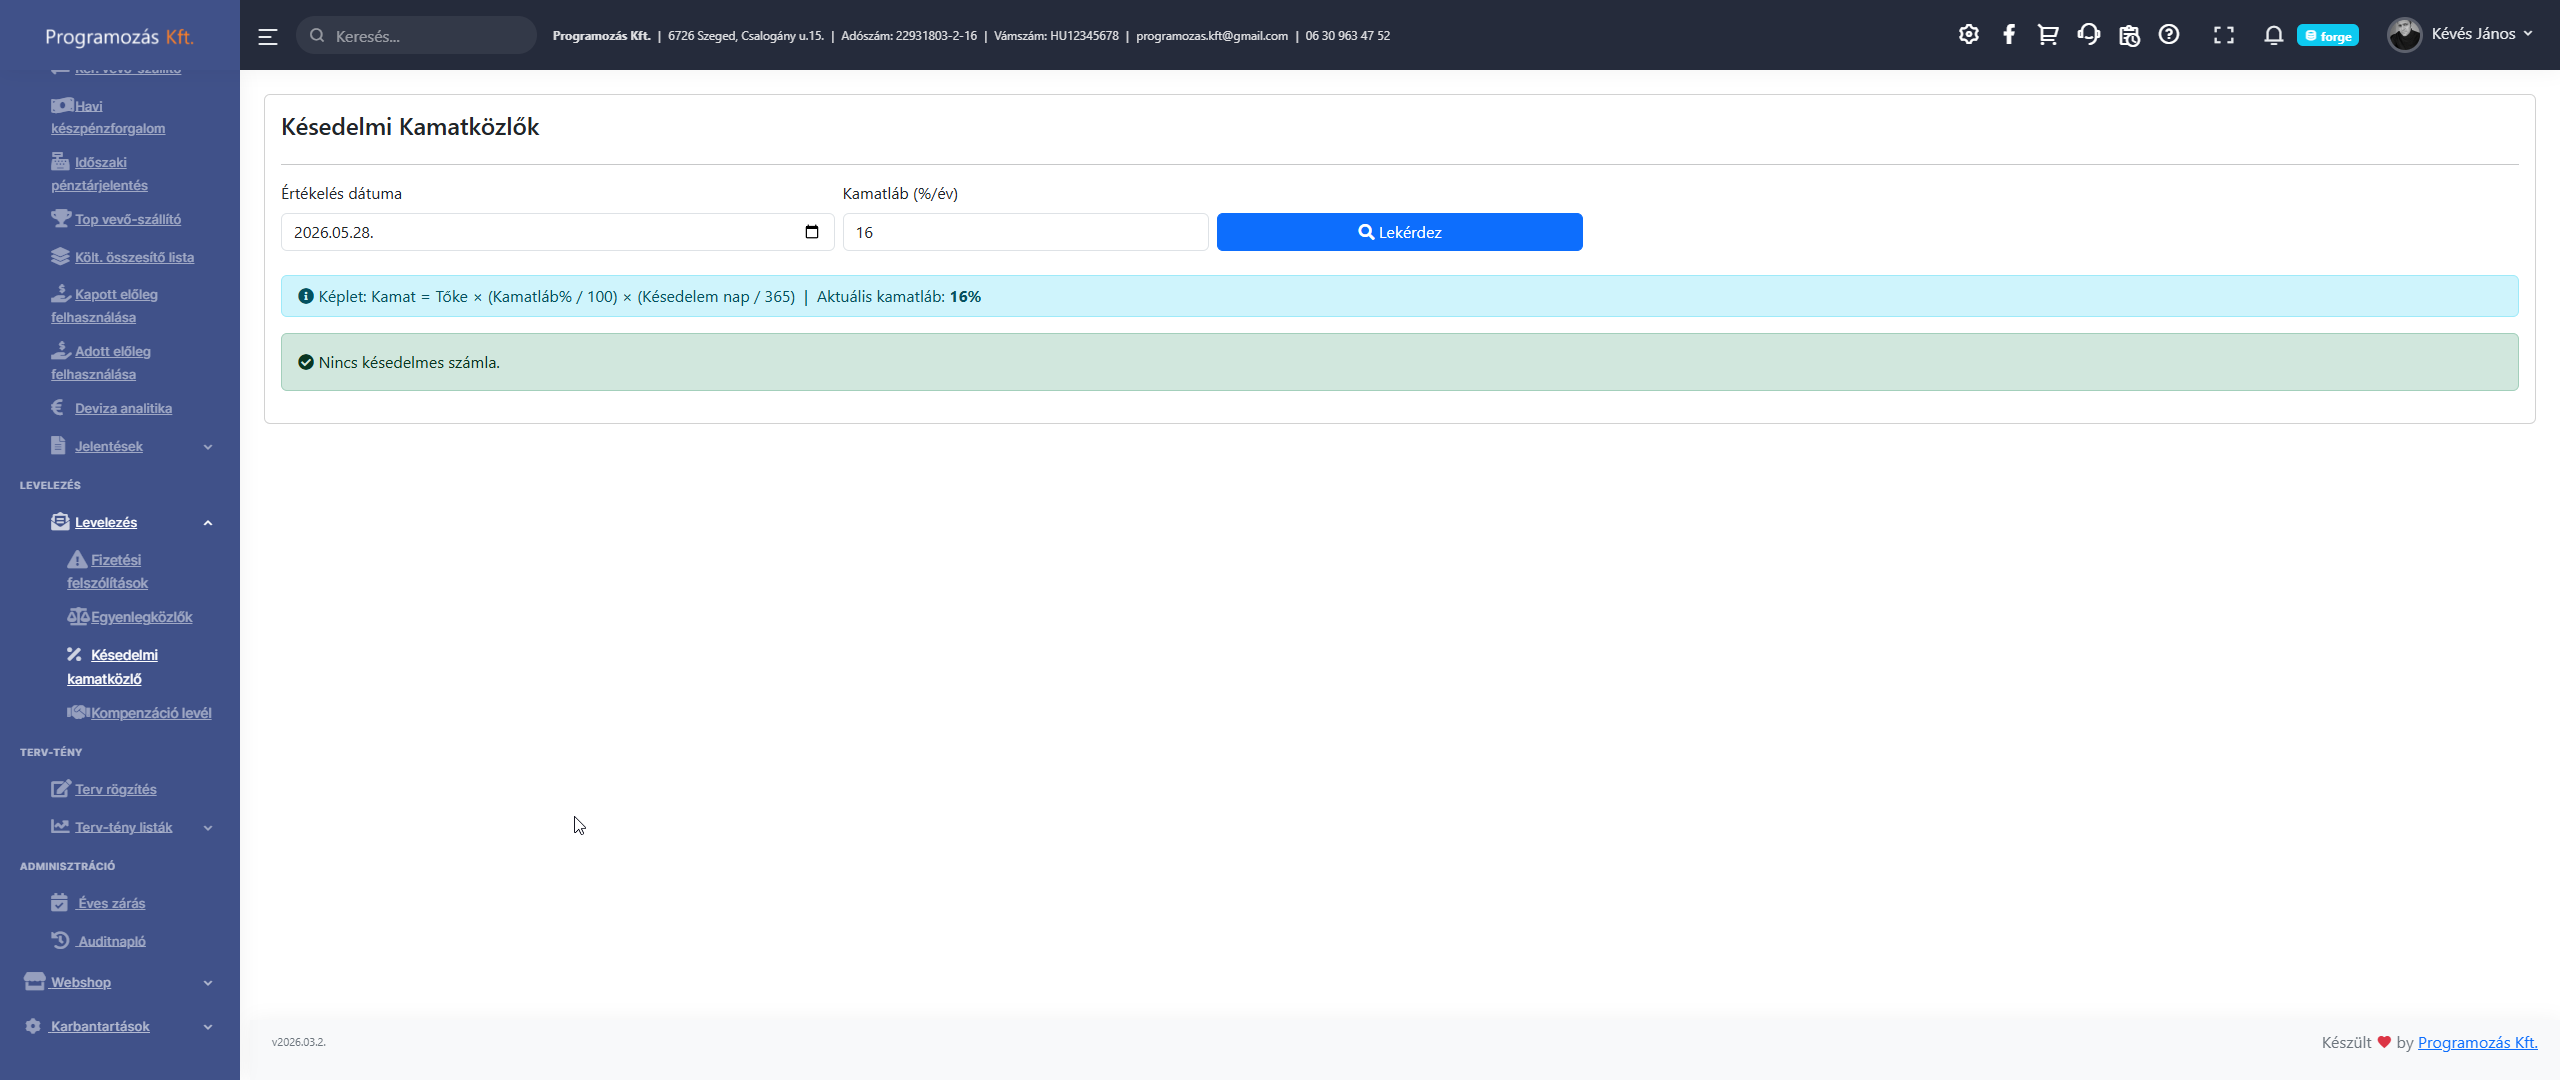Expand the Webshop menu

pos(118,982)
